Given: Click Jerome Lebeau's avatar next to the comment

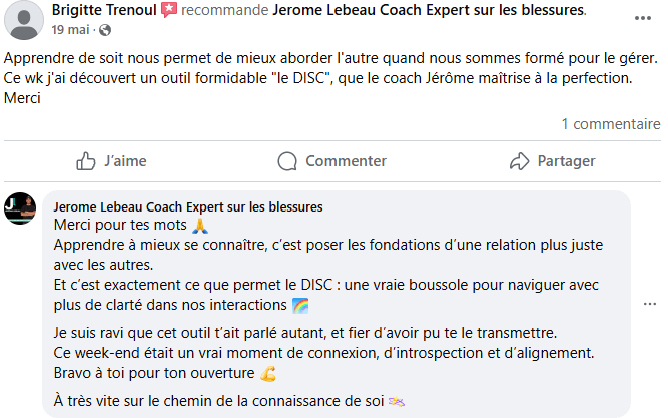Looking at the screenshot, I should click(x=20, y=208).
